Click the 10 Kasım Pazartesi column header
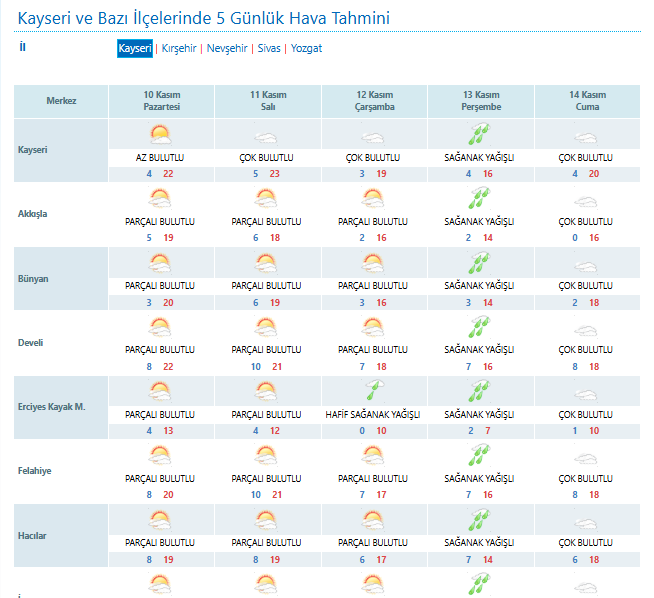The image size is (654, 598). [x=161, y=101]
